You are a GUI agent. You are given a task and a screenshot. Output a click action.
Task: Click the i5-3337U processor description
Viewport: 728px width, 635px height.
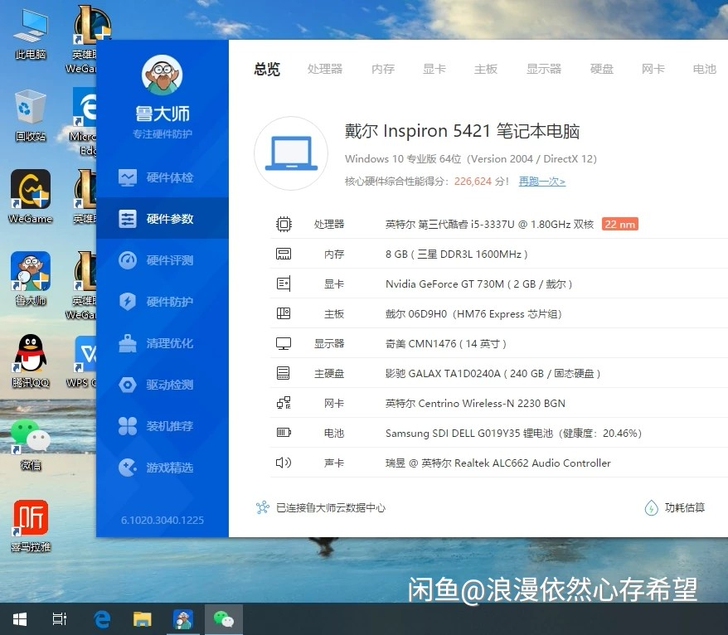tap(489, 224)
